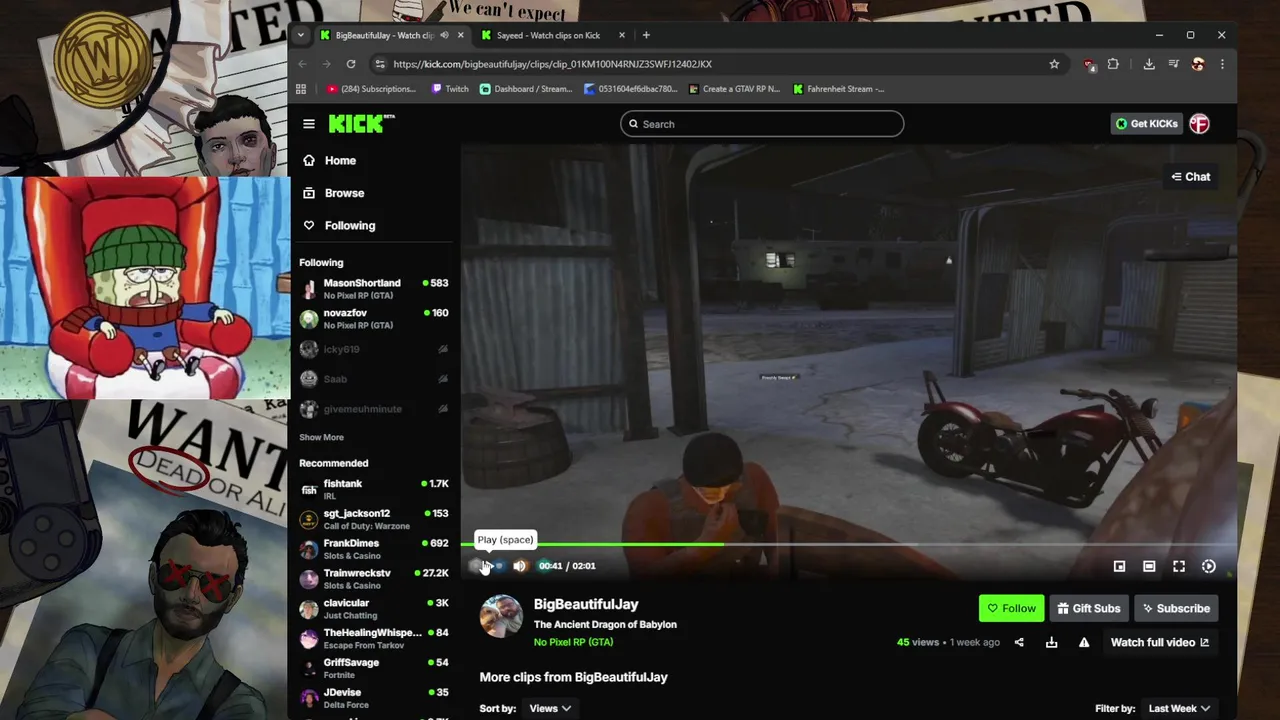Open the Chat panel button
This screenshot has width=1280, height=720.
click(1191, 177)
